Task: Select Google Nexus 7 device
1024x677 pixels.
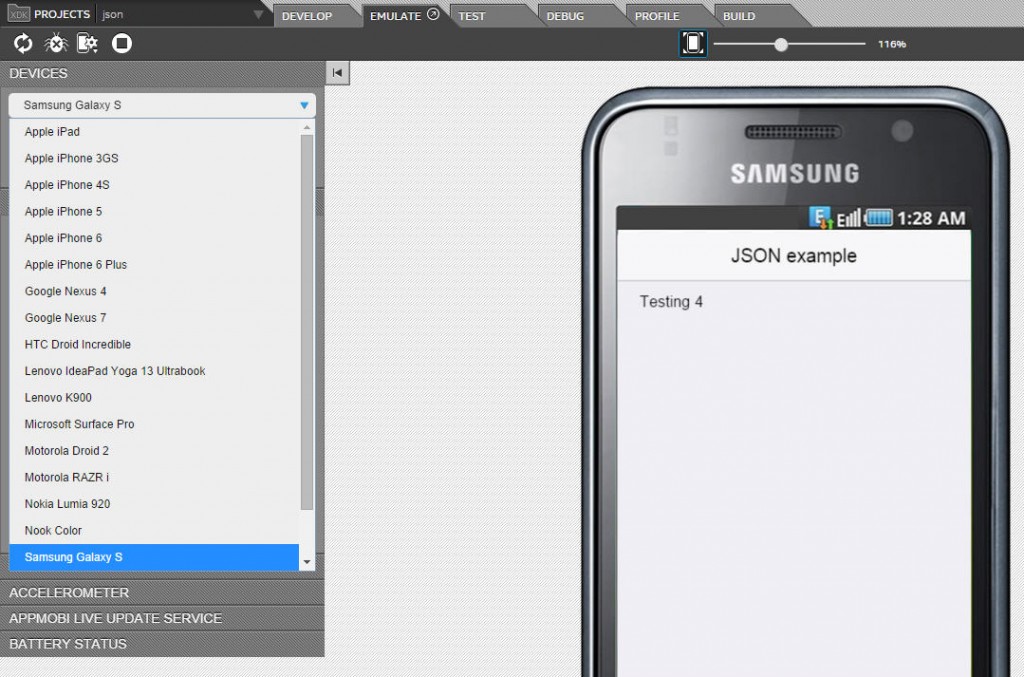Action: coord(154,318)
